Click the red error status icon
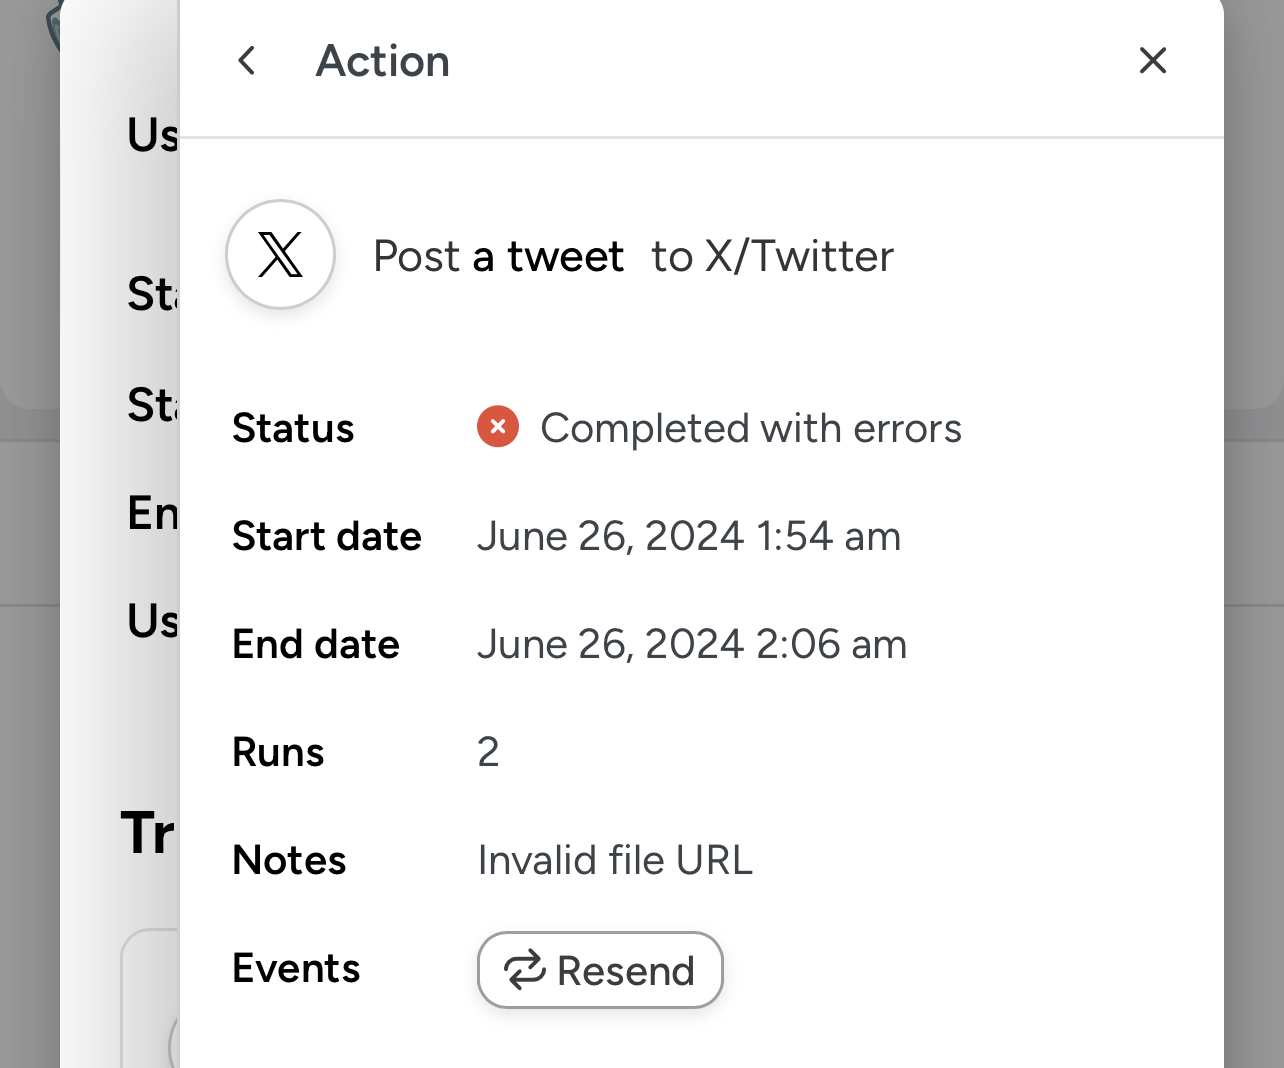This screenshot has width=1284, height=1068. click(x=498, y=427)
